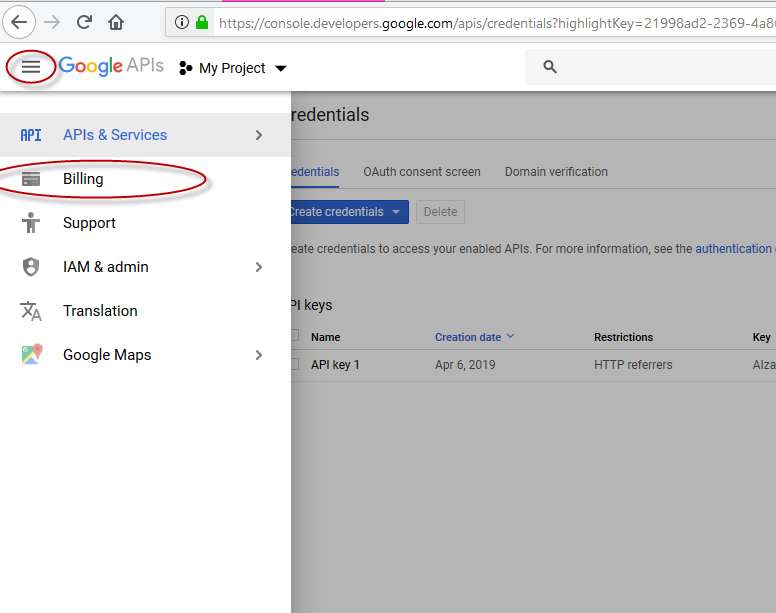Focus the browser URL address bar

pyautogui.click(x=495, y=22)
